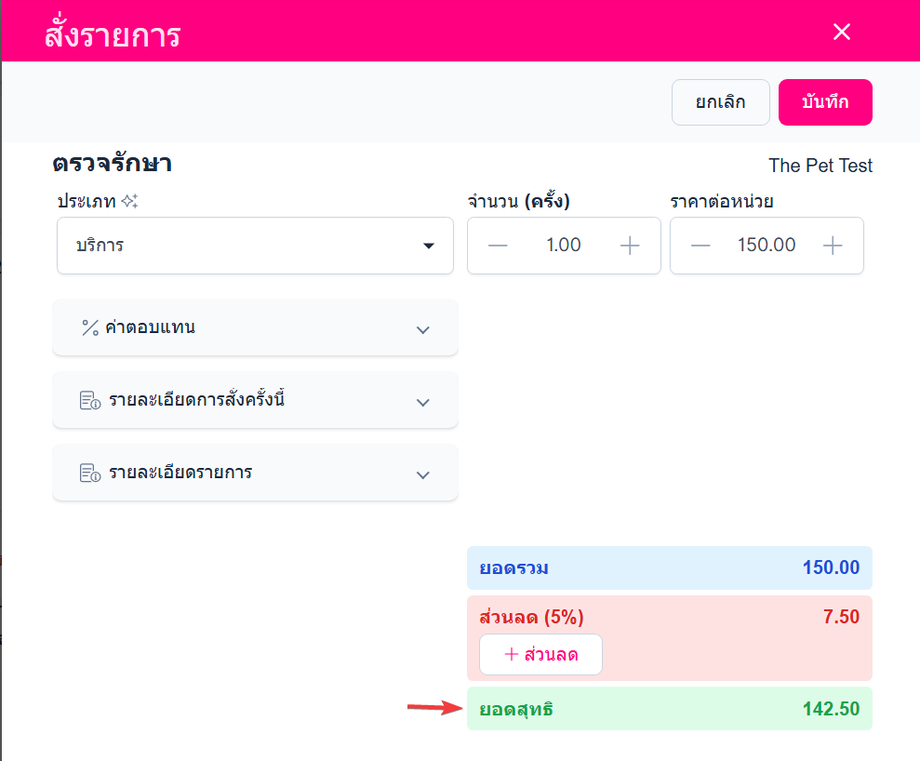
Task: Decrease ราคาต่อหน่วย with minus button
Action: coord(700,245)
